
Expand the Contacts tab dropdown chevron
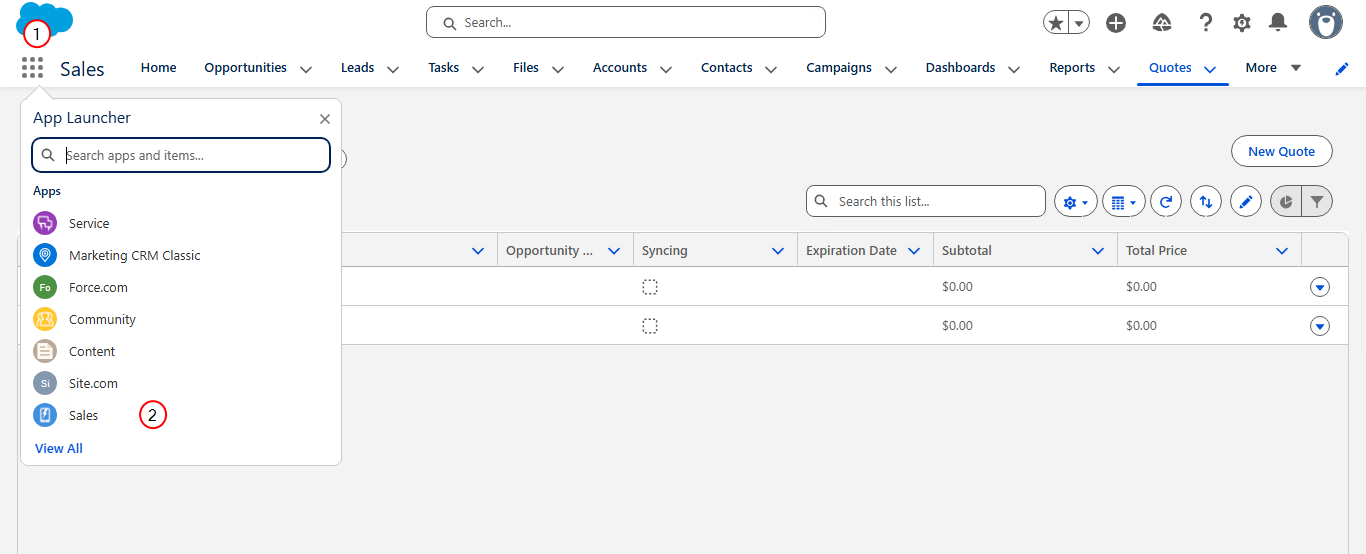pos(771,69)
